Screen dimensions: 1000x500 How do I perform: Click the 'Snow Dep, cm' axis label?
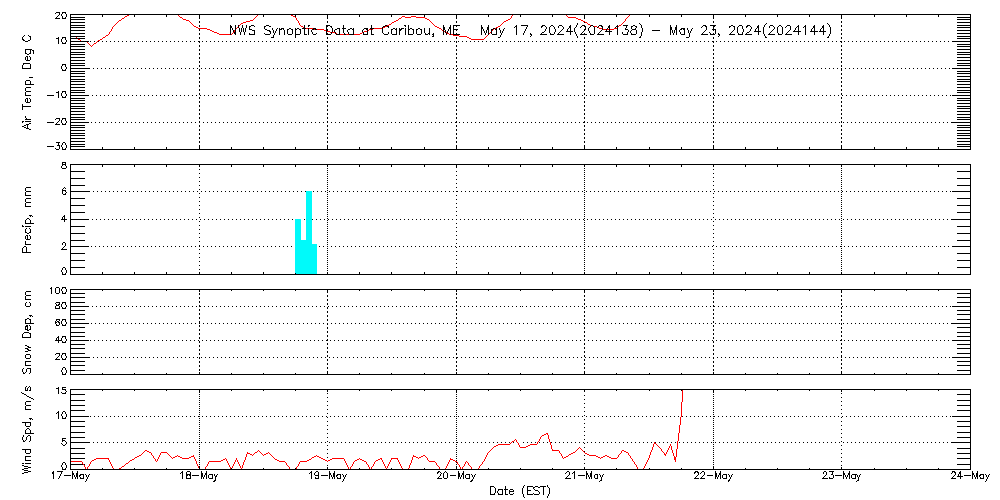[x=28, y=332]
